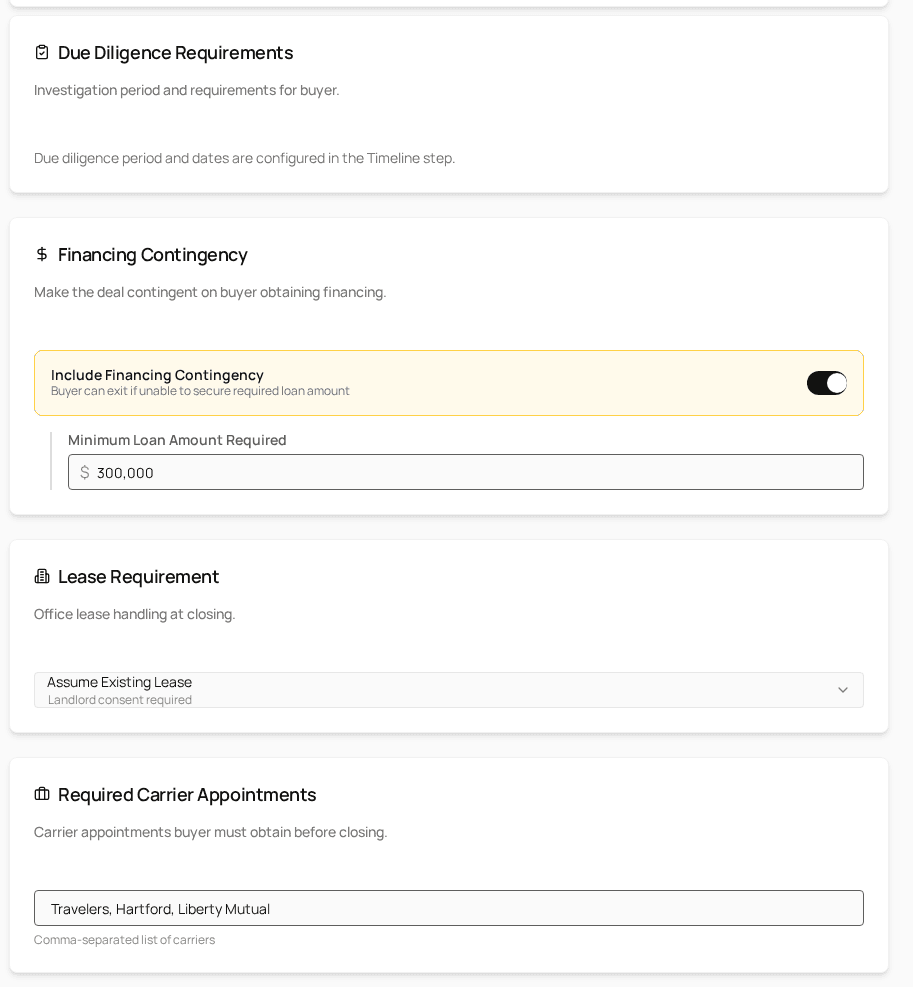Click the Minimum Loan Amount Required label
Screen dimensions: 913x987
coord(177,440)
